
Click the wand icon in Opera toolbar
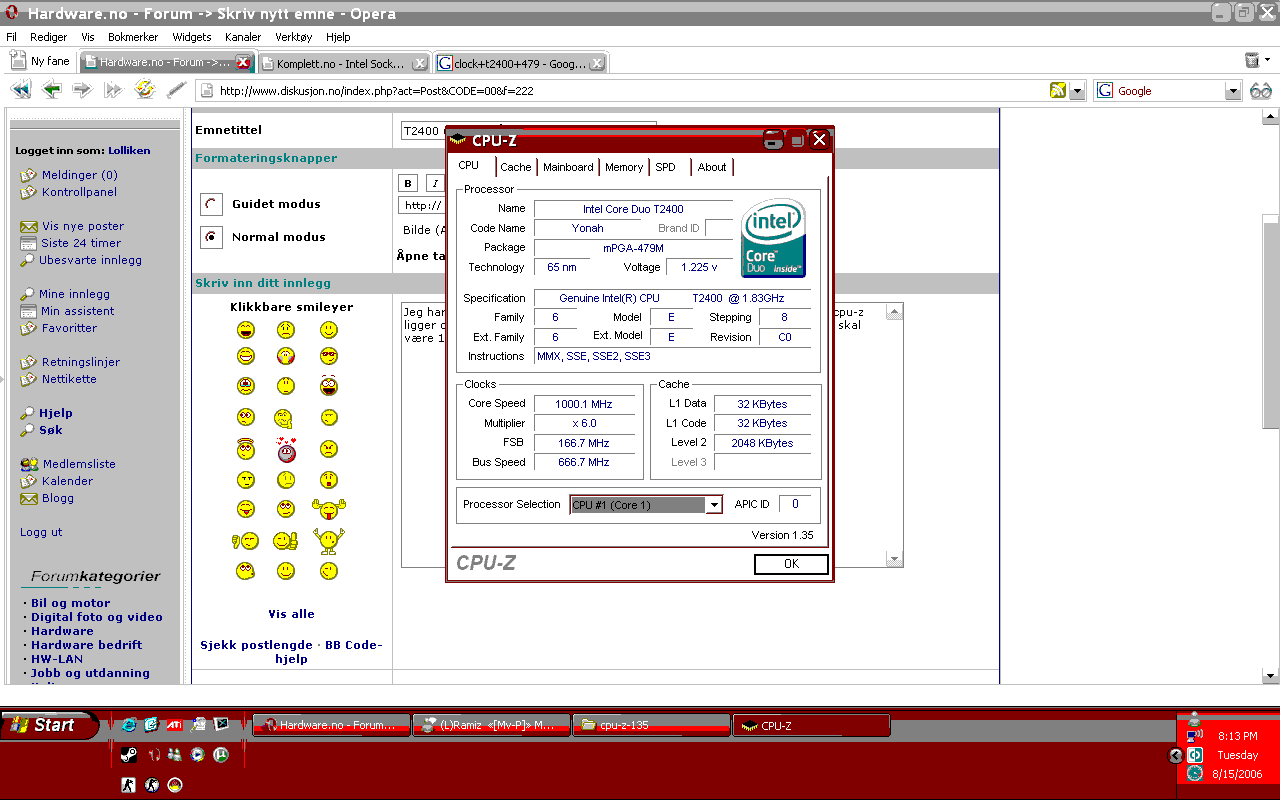pos(176,90)
